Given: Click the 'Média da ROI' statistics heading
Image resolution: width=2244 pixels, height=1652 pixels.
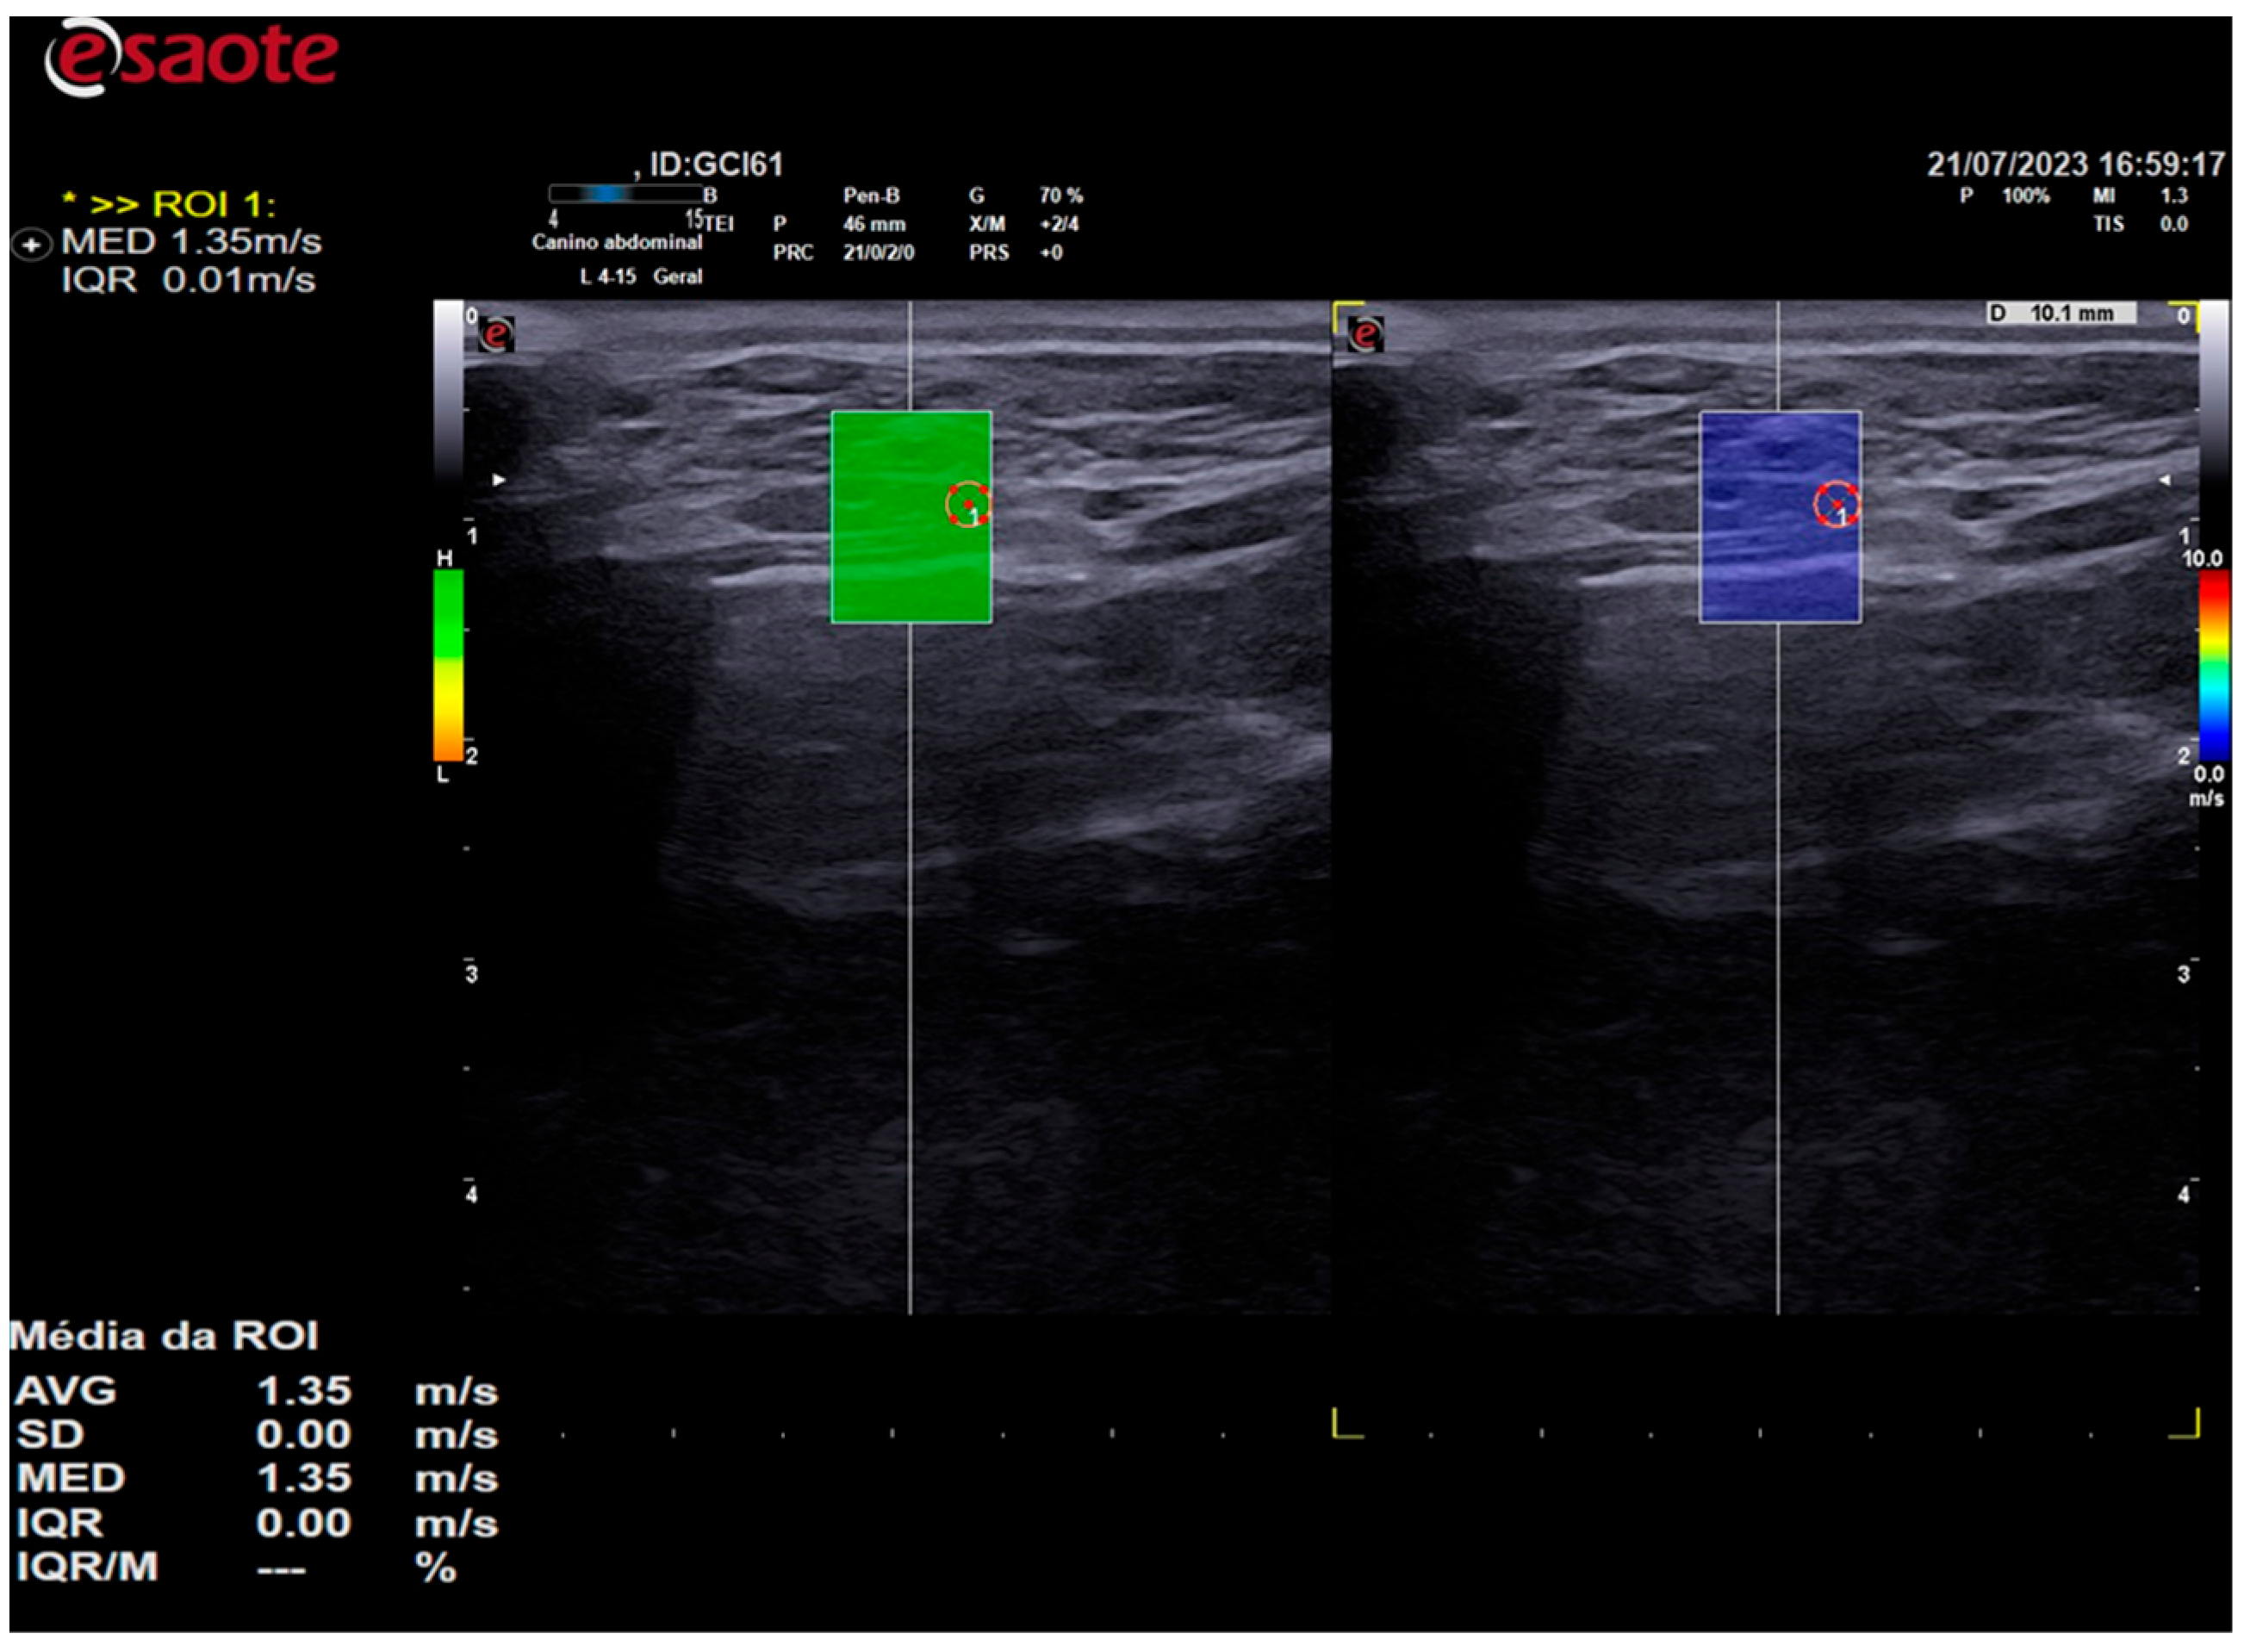Looking at the screenshot, I should (x=164, y=1336).
